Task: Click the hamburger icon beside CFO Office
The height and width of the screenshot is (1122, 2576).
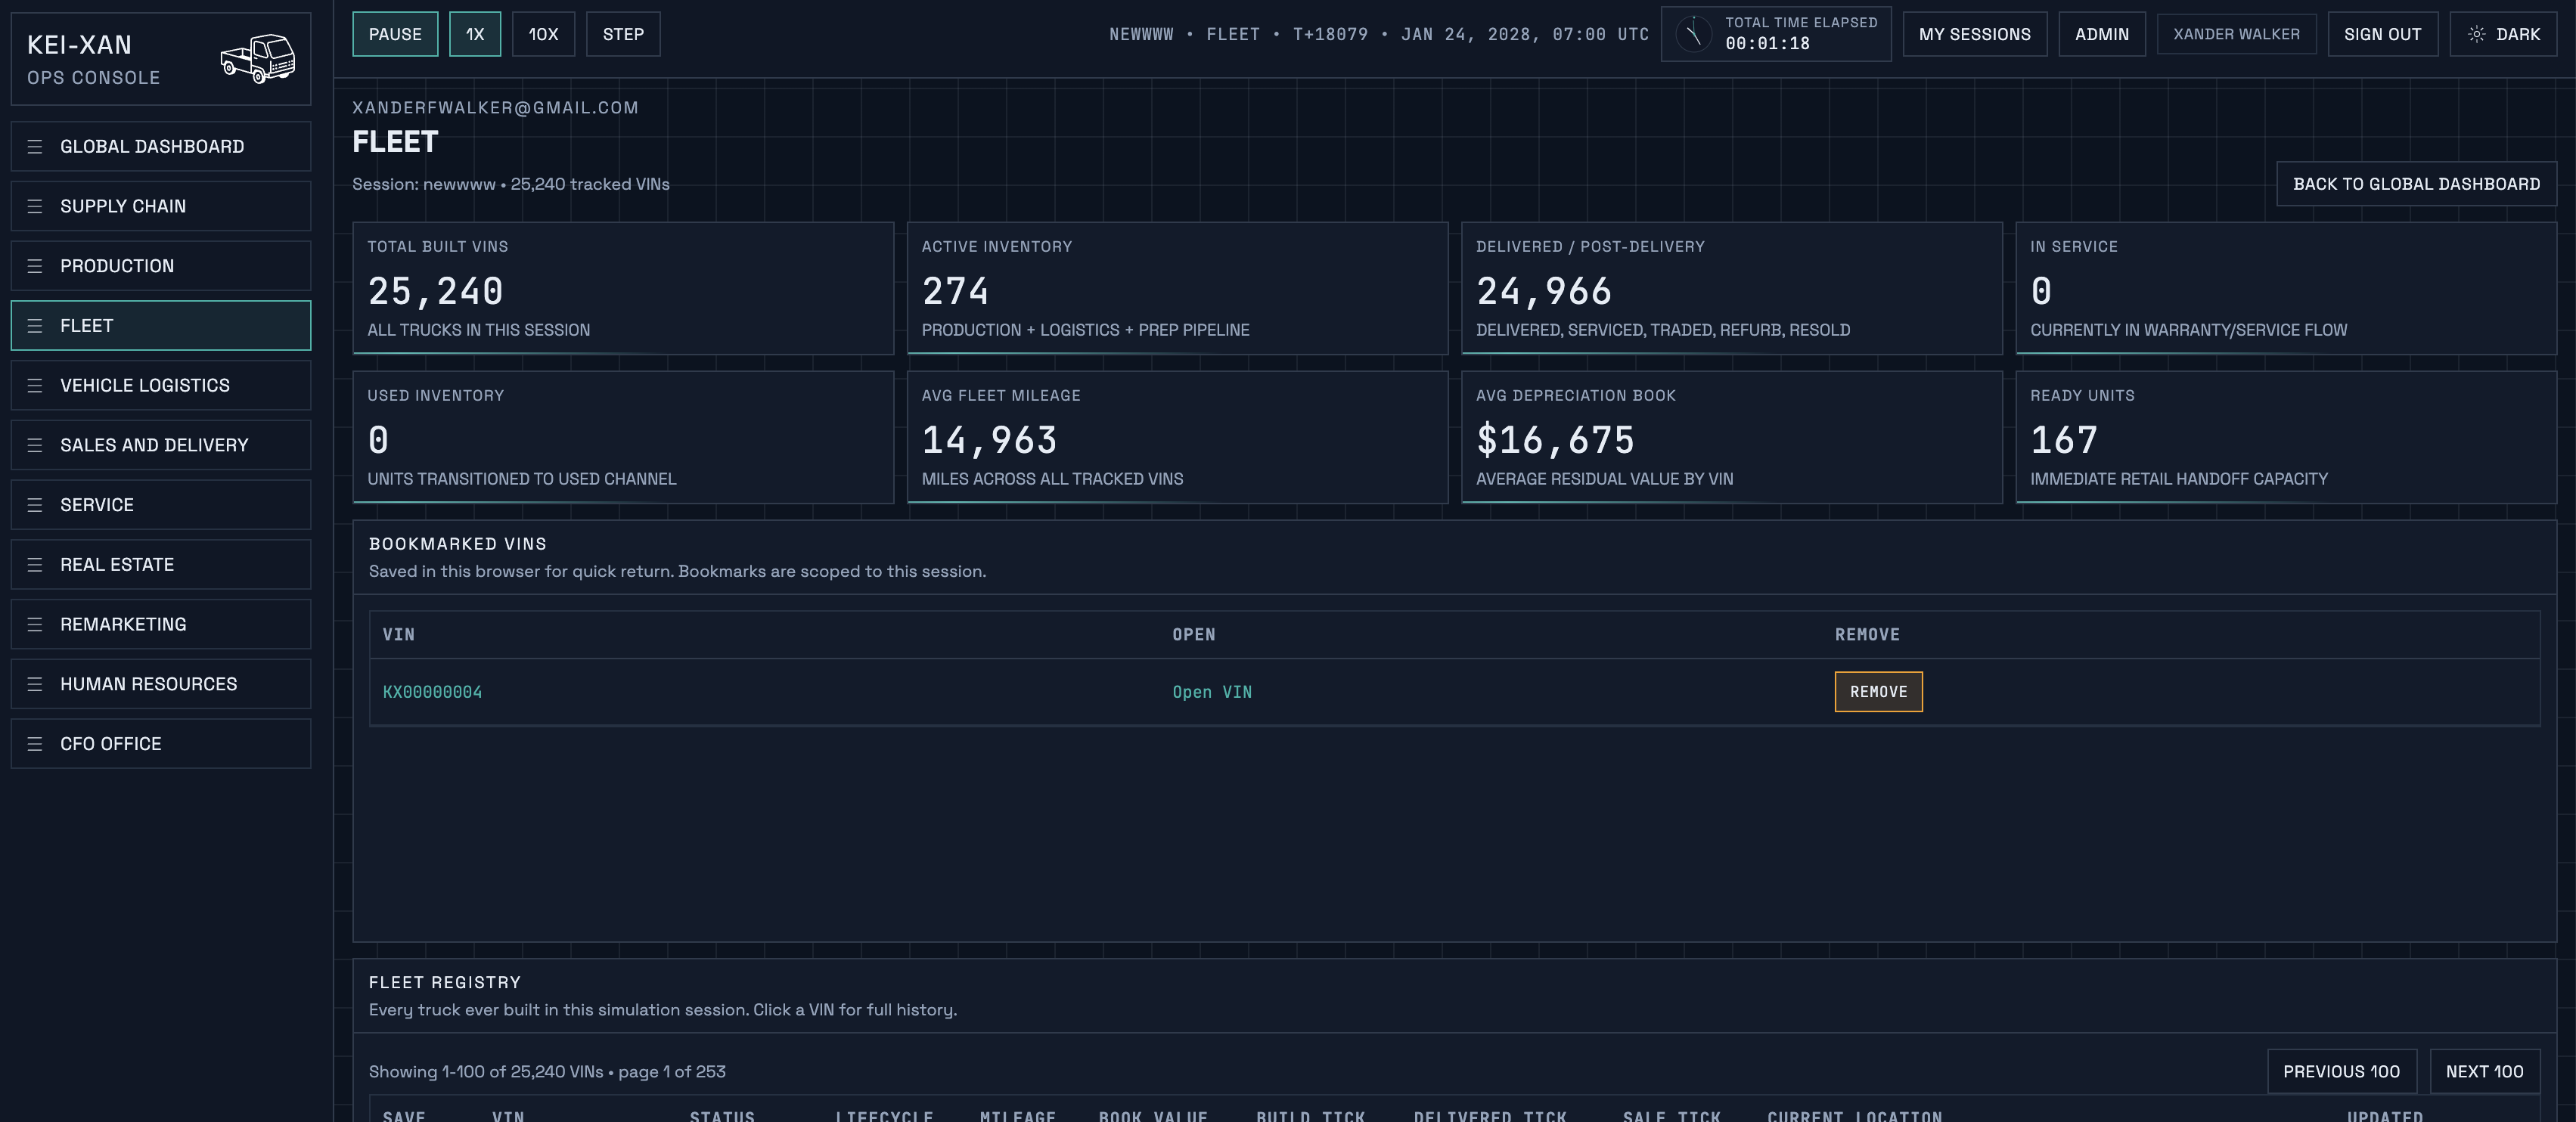Action: pyautogui.click(x=35, y=744)
